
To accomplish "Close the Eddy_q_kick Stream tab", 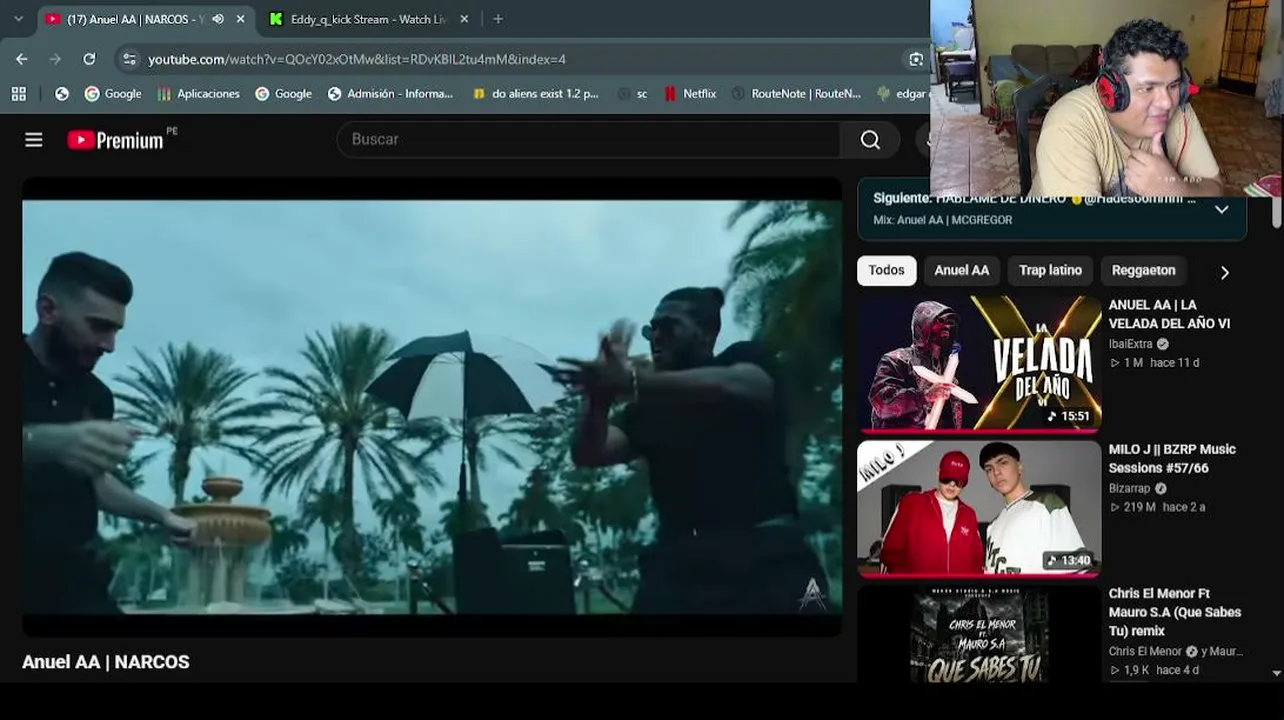I will pos(466,19).
